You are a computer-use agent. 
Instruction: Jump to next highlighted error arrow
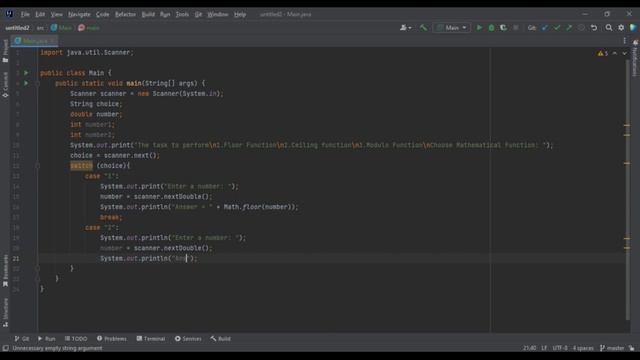pos(624,53)
